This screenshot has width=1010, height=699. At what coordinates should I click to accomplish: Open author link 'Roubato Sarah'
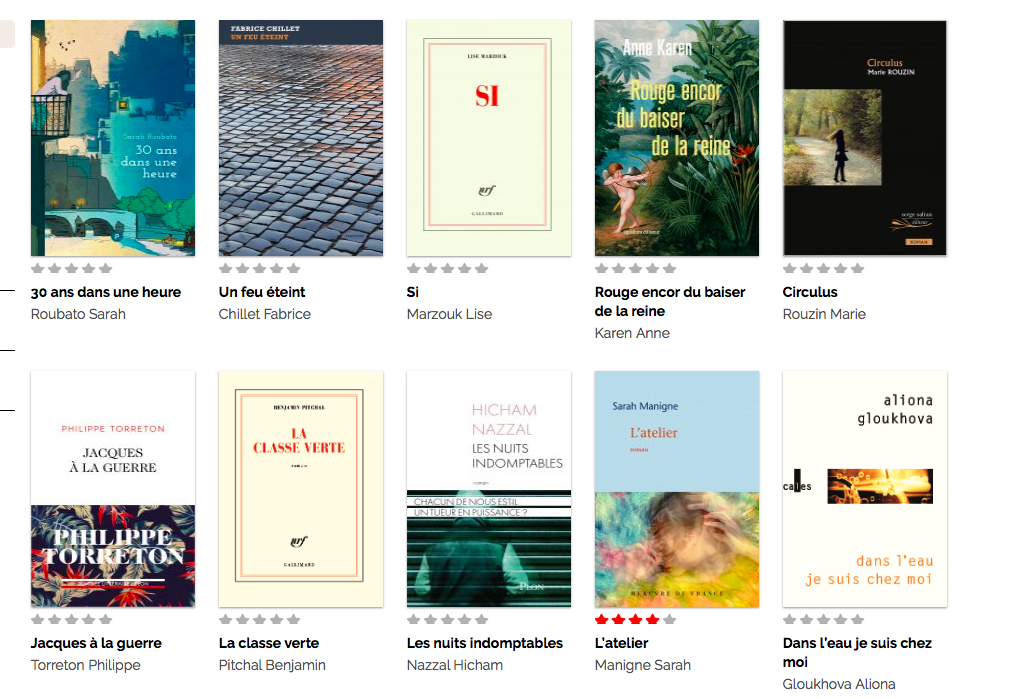78,314
